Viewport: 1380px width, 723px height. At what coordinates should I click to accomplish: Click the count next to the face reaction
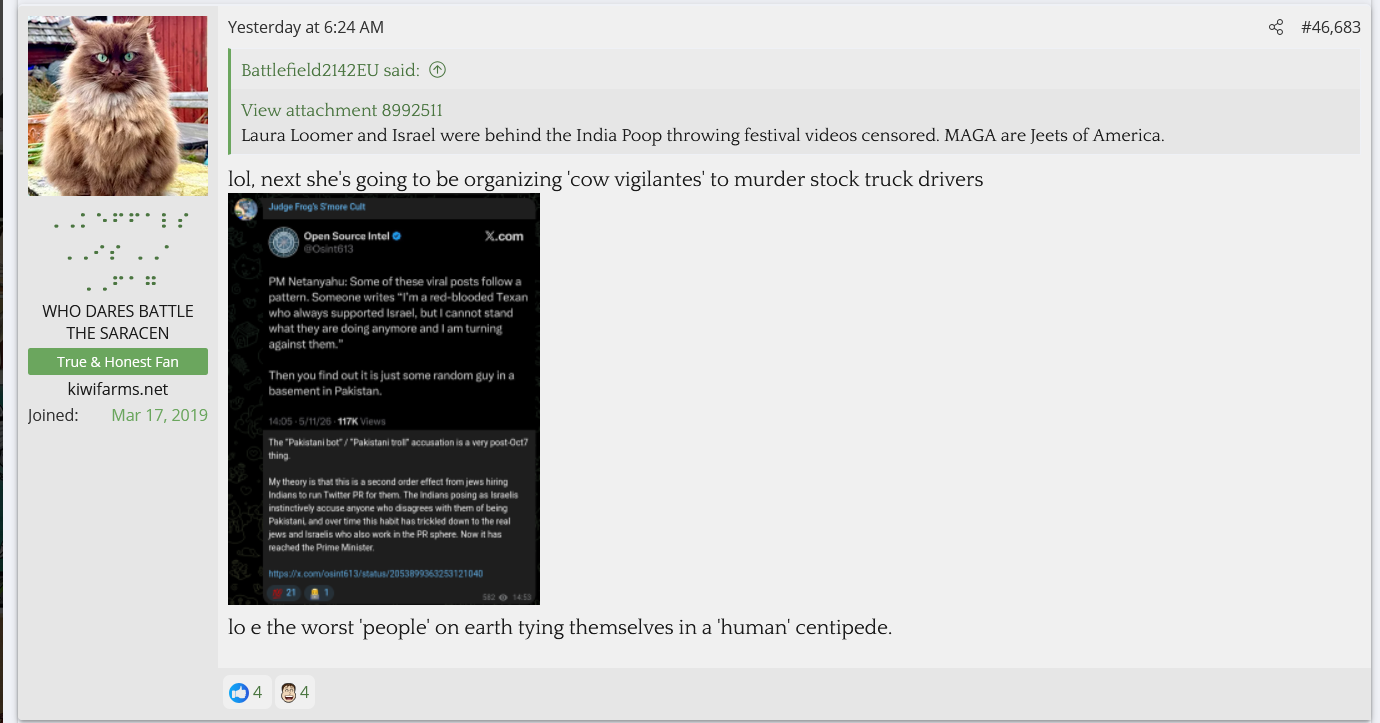click(305, 692)
